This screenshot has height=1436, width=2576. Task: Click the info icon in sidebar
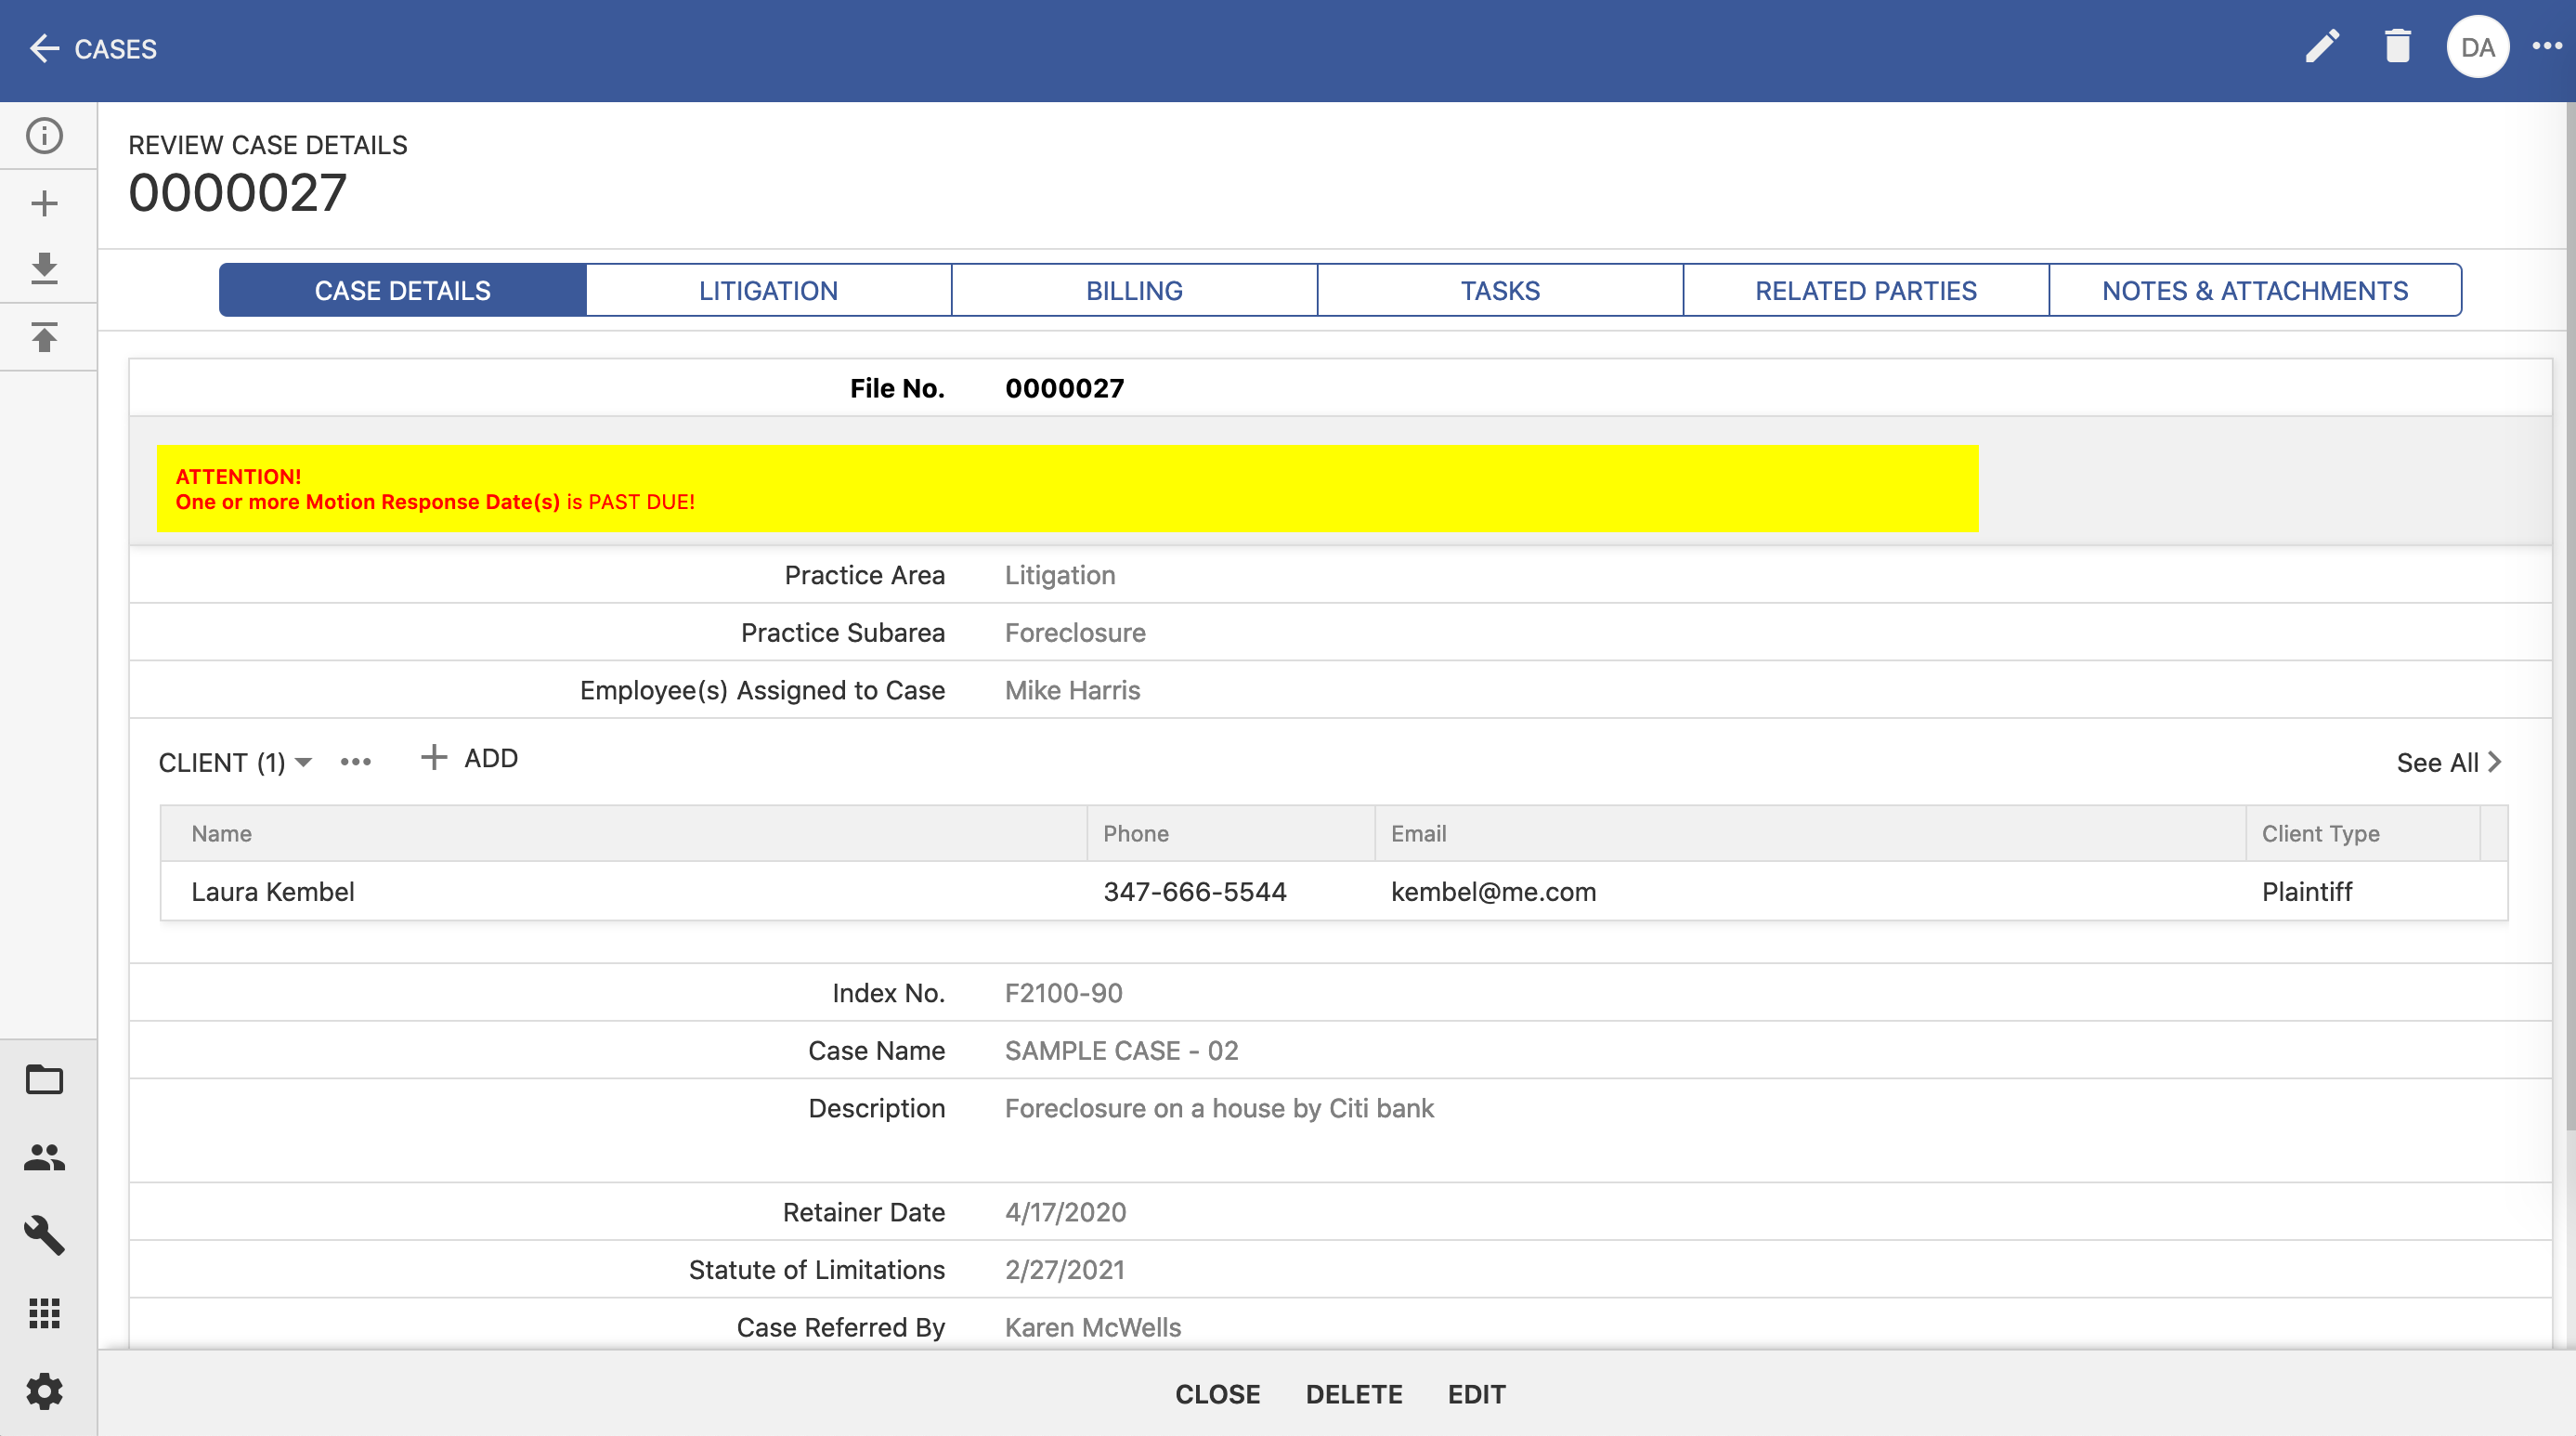pyautogui.click(x=44, y=136)
